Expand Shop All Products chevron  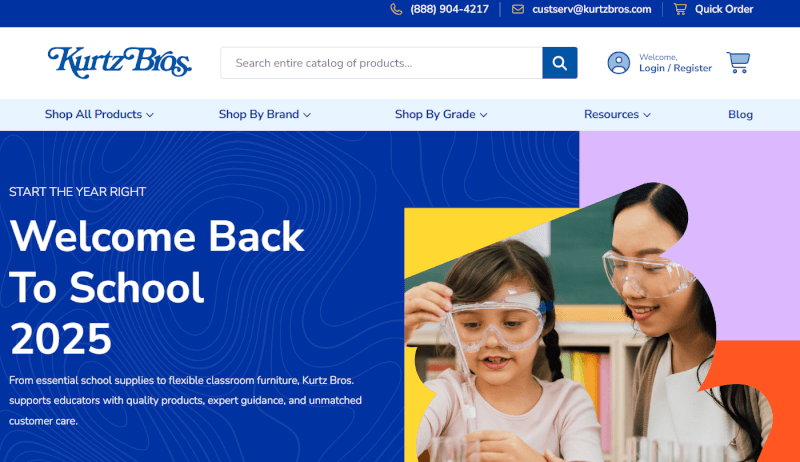coord(150,115)
